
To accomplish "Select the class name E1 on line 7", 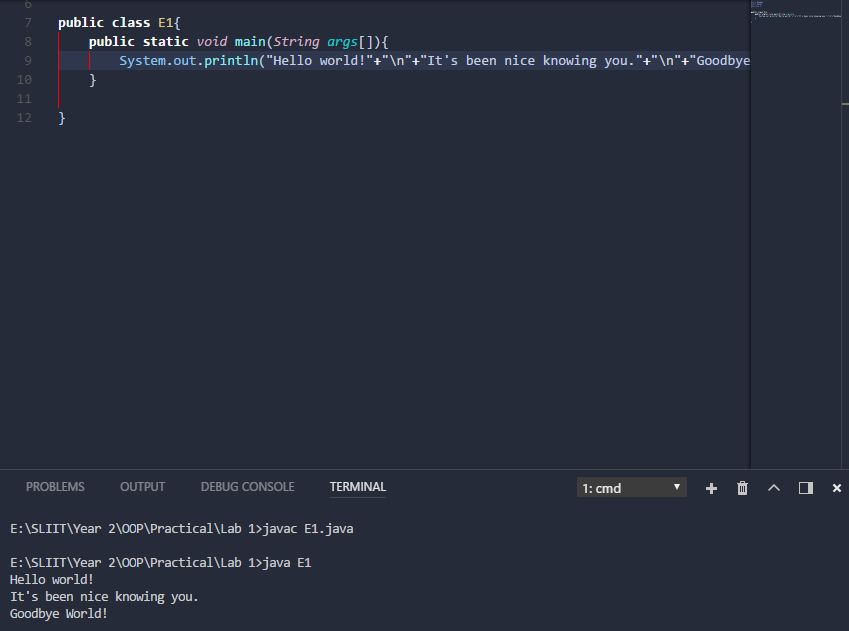I will click(166, 22).
